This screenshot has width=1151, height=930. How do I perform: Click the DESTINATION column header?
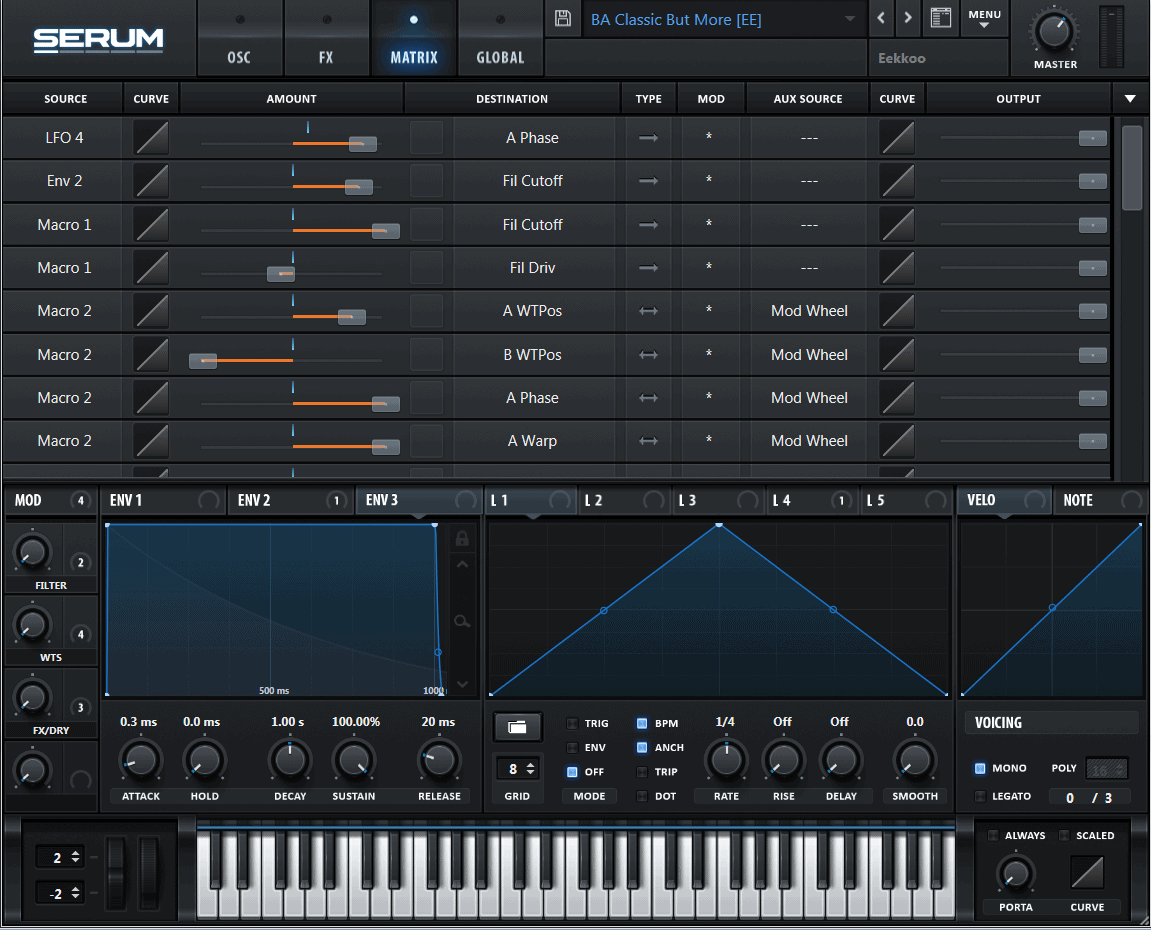click(512, 99)
